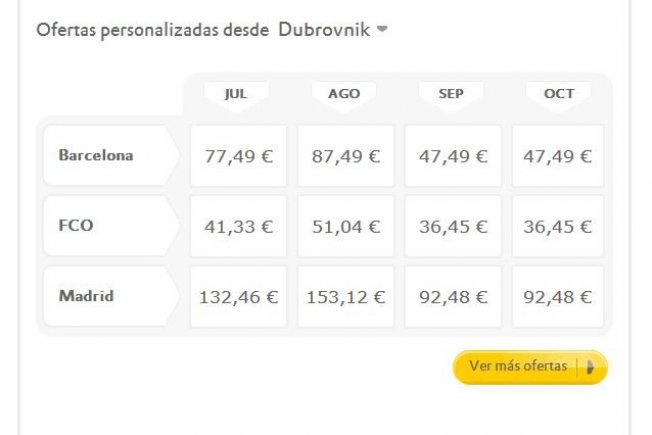Viewport: 652px width, 435px height.
Task: Choose the Madrid destination row label
Action: pos(111,296)
